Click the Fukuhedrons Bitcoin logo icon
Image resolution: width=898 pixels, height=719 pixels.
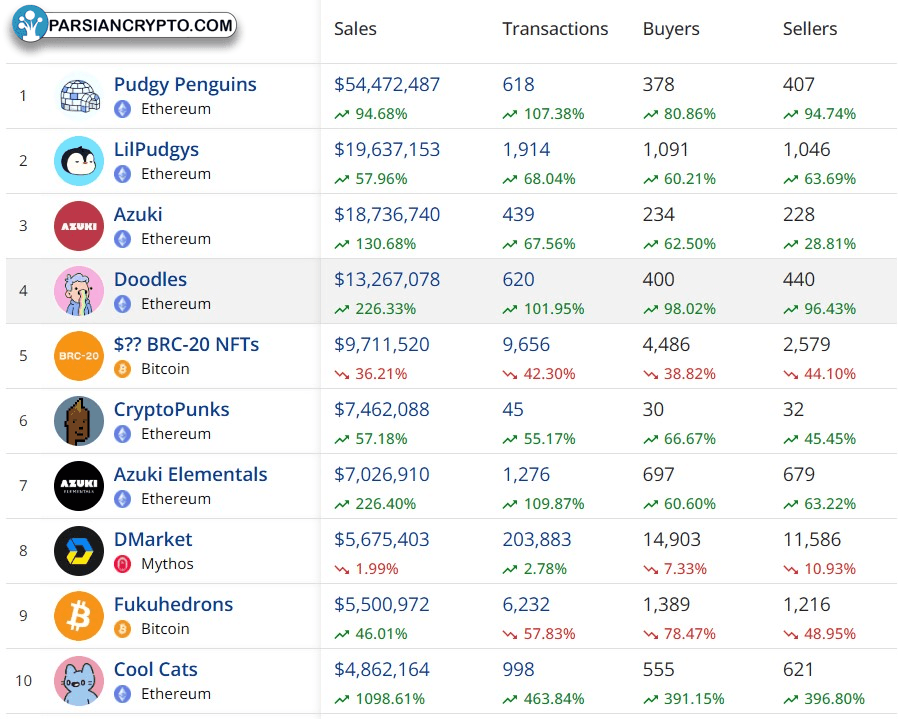[x=79, y=616]
